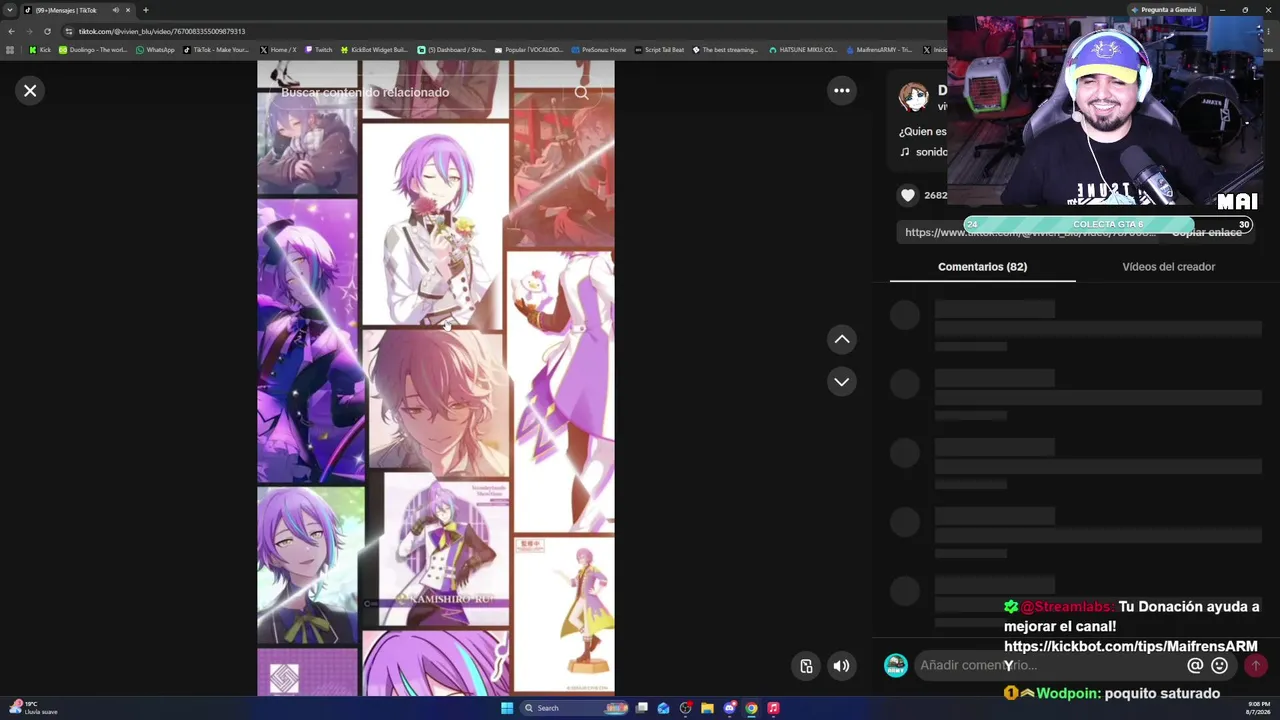Open the Music app on the taskbar
1280x720 pixels.
click(773, 708)
